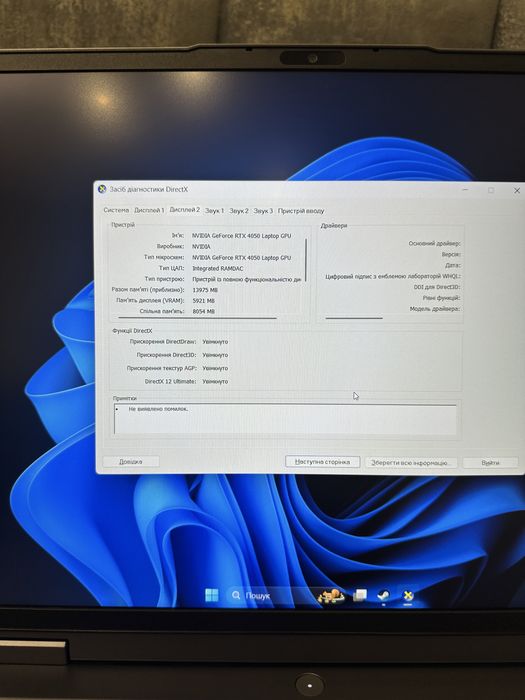525x700 pixels.
Task: Open the DirectX diagnostic taskbar icon
Action: pyautogui.click(x=408, y=596)
